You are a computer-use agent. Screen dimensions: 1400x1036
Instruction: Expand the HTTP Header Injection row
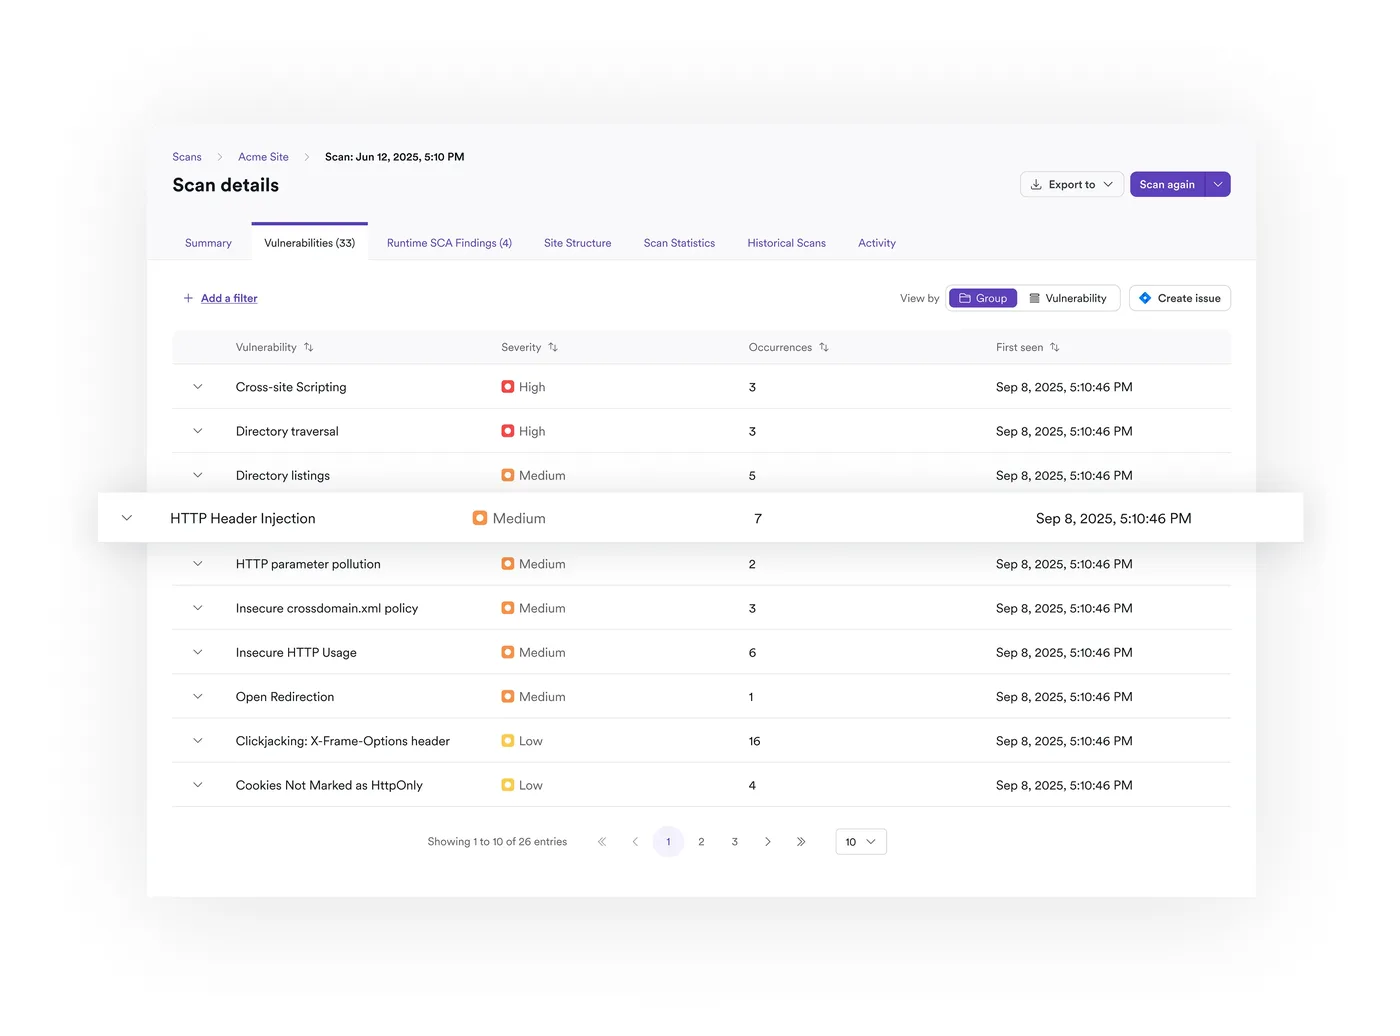click(x=127, y=518)
